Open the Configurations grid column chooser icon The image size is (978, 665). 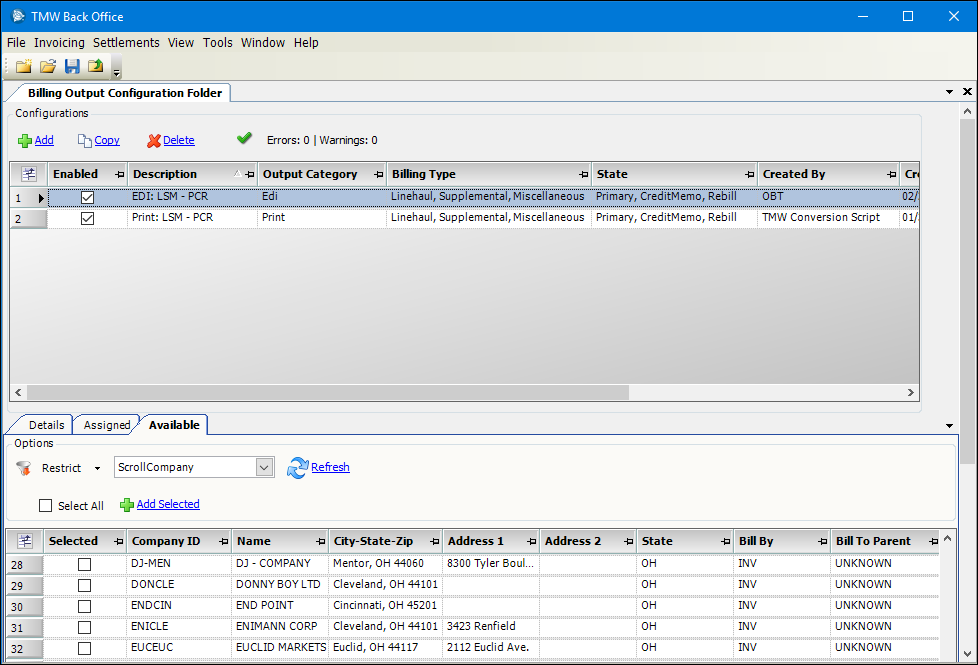pos(29,174)
